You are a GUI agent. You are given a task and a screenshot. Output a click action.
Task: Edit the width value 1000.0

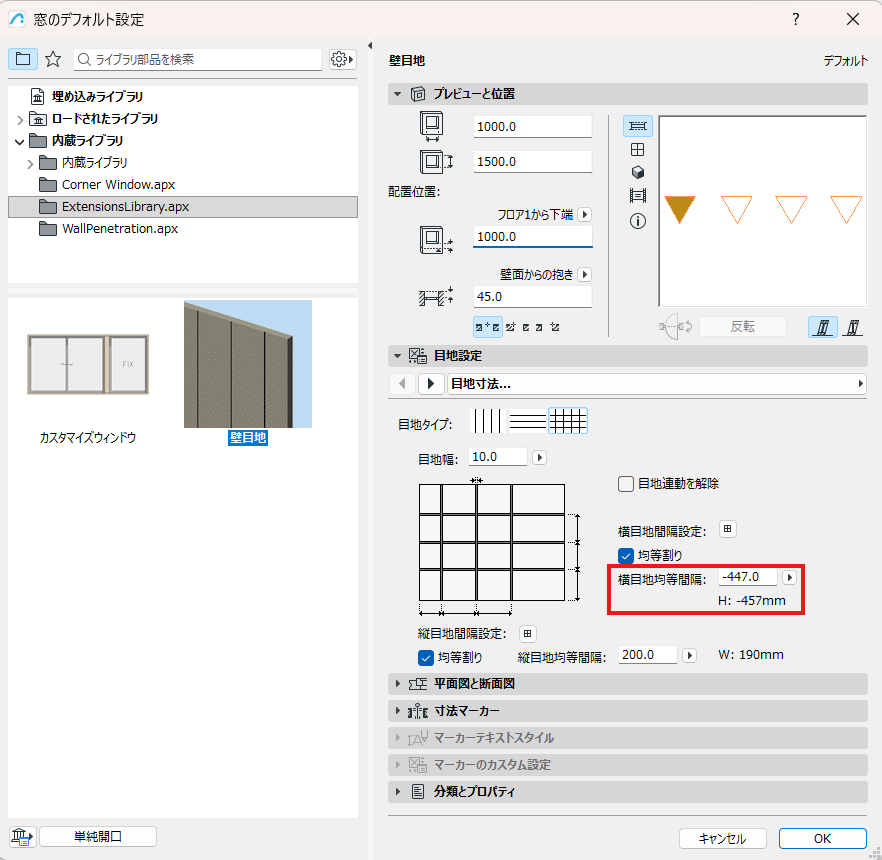[x=533, y=127]
